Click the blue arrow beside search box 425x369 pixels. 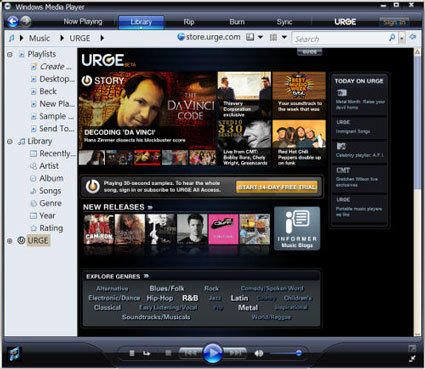[x=413, y=37]
